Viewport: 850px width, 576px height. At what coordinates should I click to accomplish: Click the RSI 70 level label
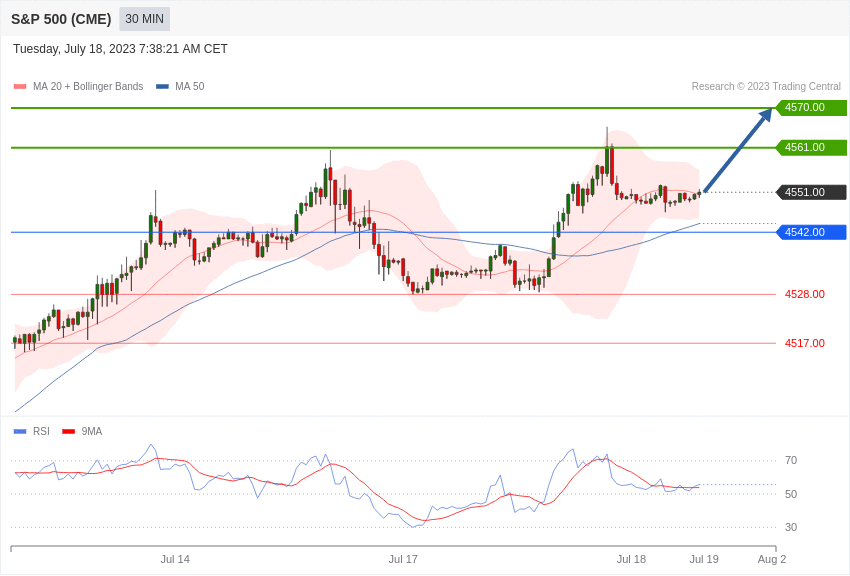[x=791, y=460]
